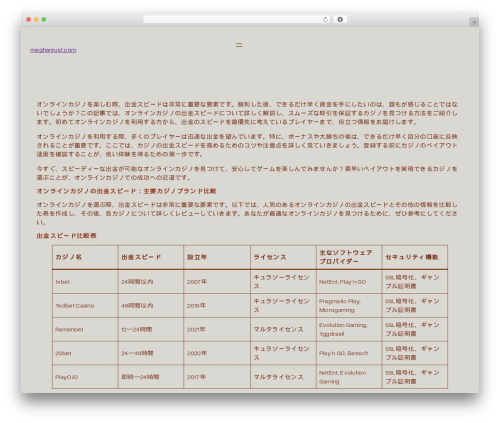Minimize the window using the yellow button
Viewport: 500px width, 423px height.
(36, 20)
